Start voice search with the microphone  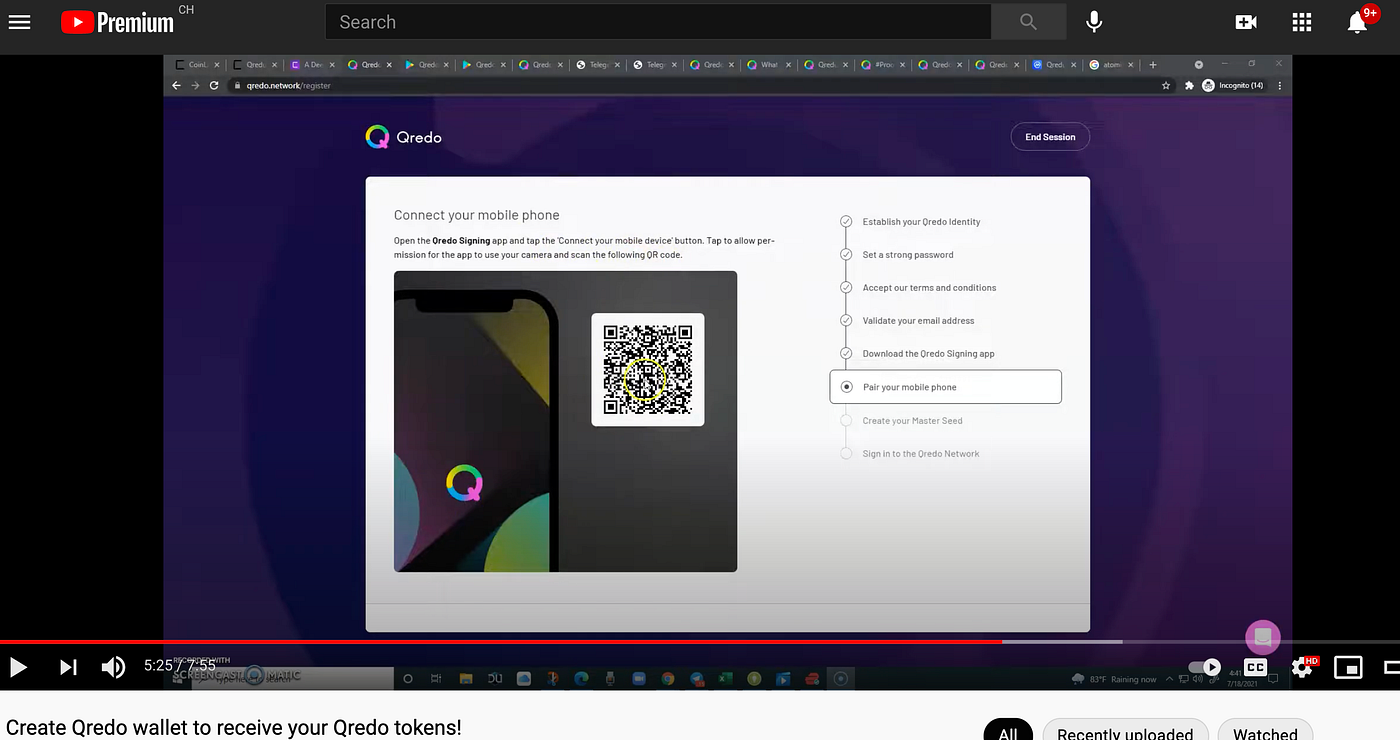pyautogui.click(x=1095, y=21)
